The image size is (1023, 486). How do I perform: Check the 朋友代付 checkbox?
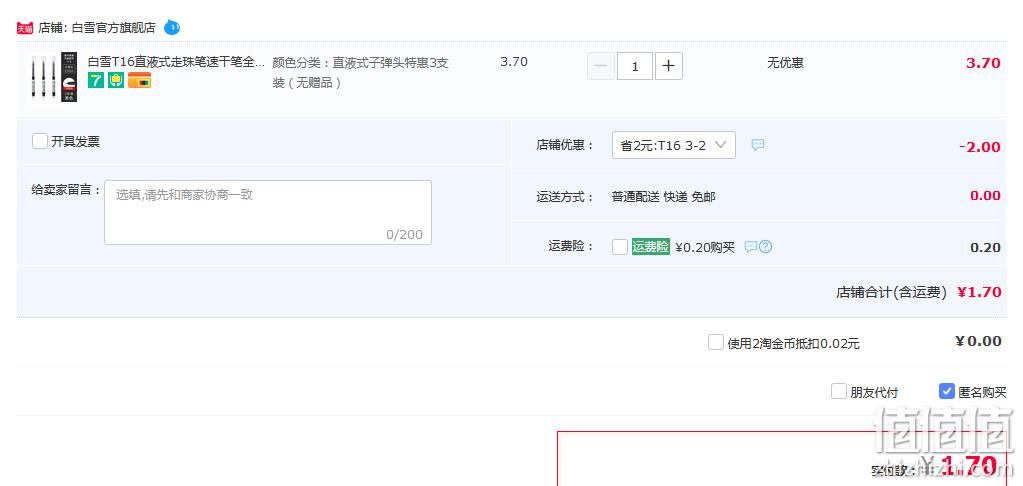click(838, 391)
